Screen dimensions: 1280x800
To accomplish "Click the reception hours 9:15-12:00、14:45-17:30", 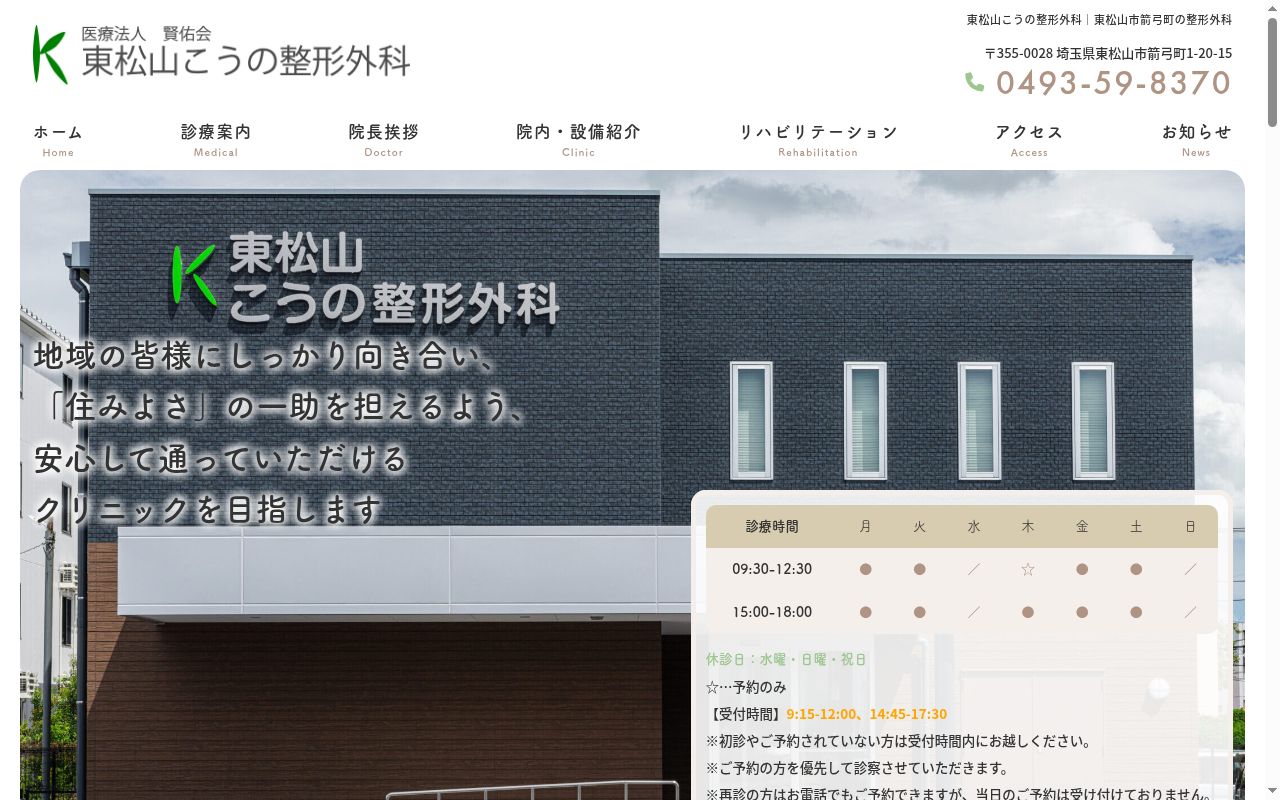I will click(866, 714).
